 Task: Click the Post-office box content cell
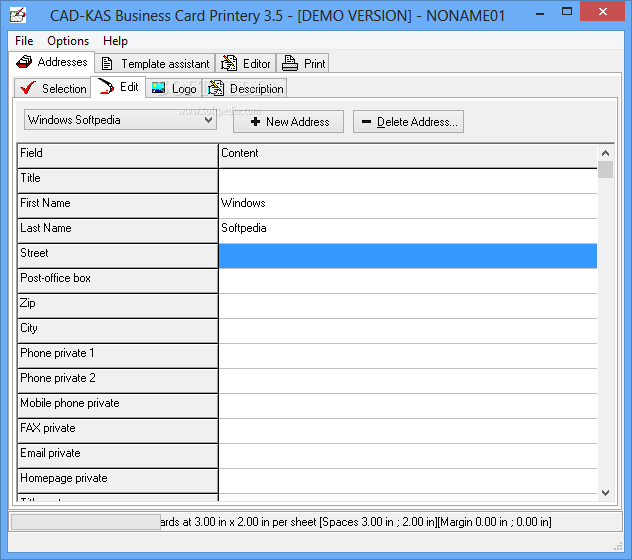(408, 281)
